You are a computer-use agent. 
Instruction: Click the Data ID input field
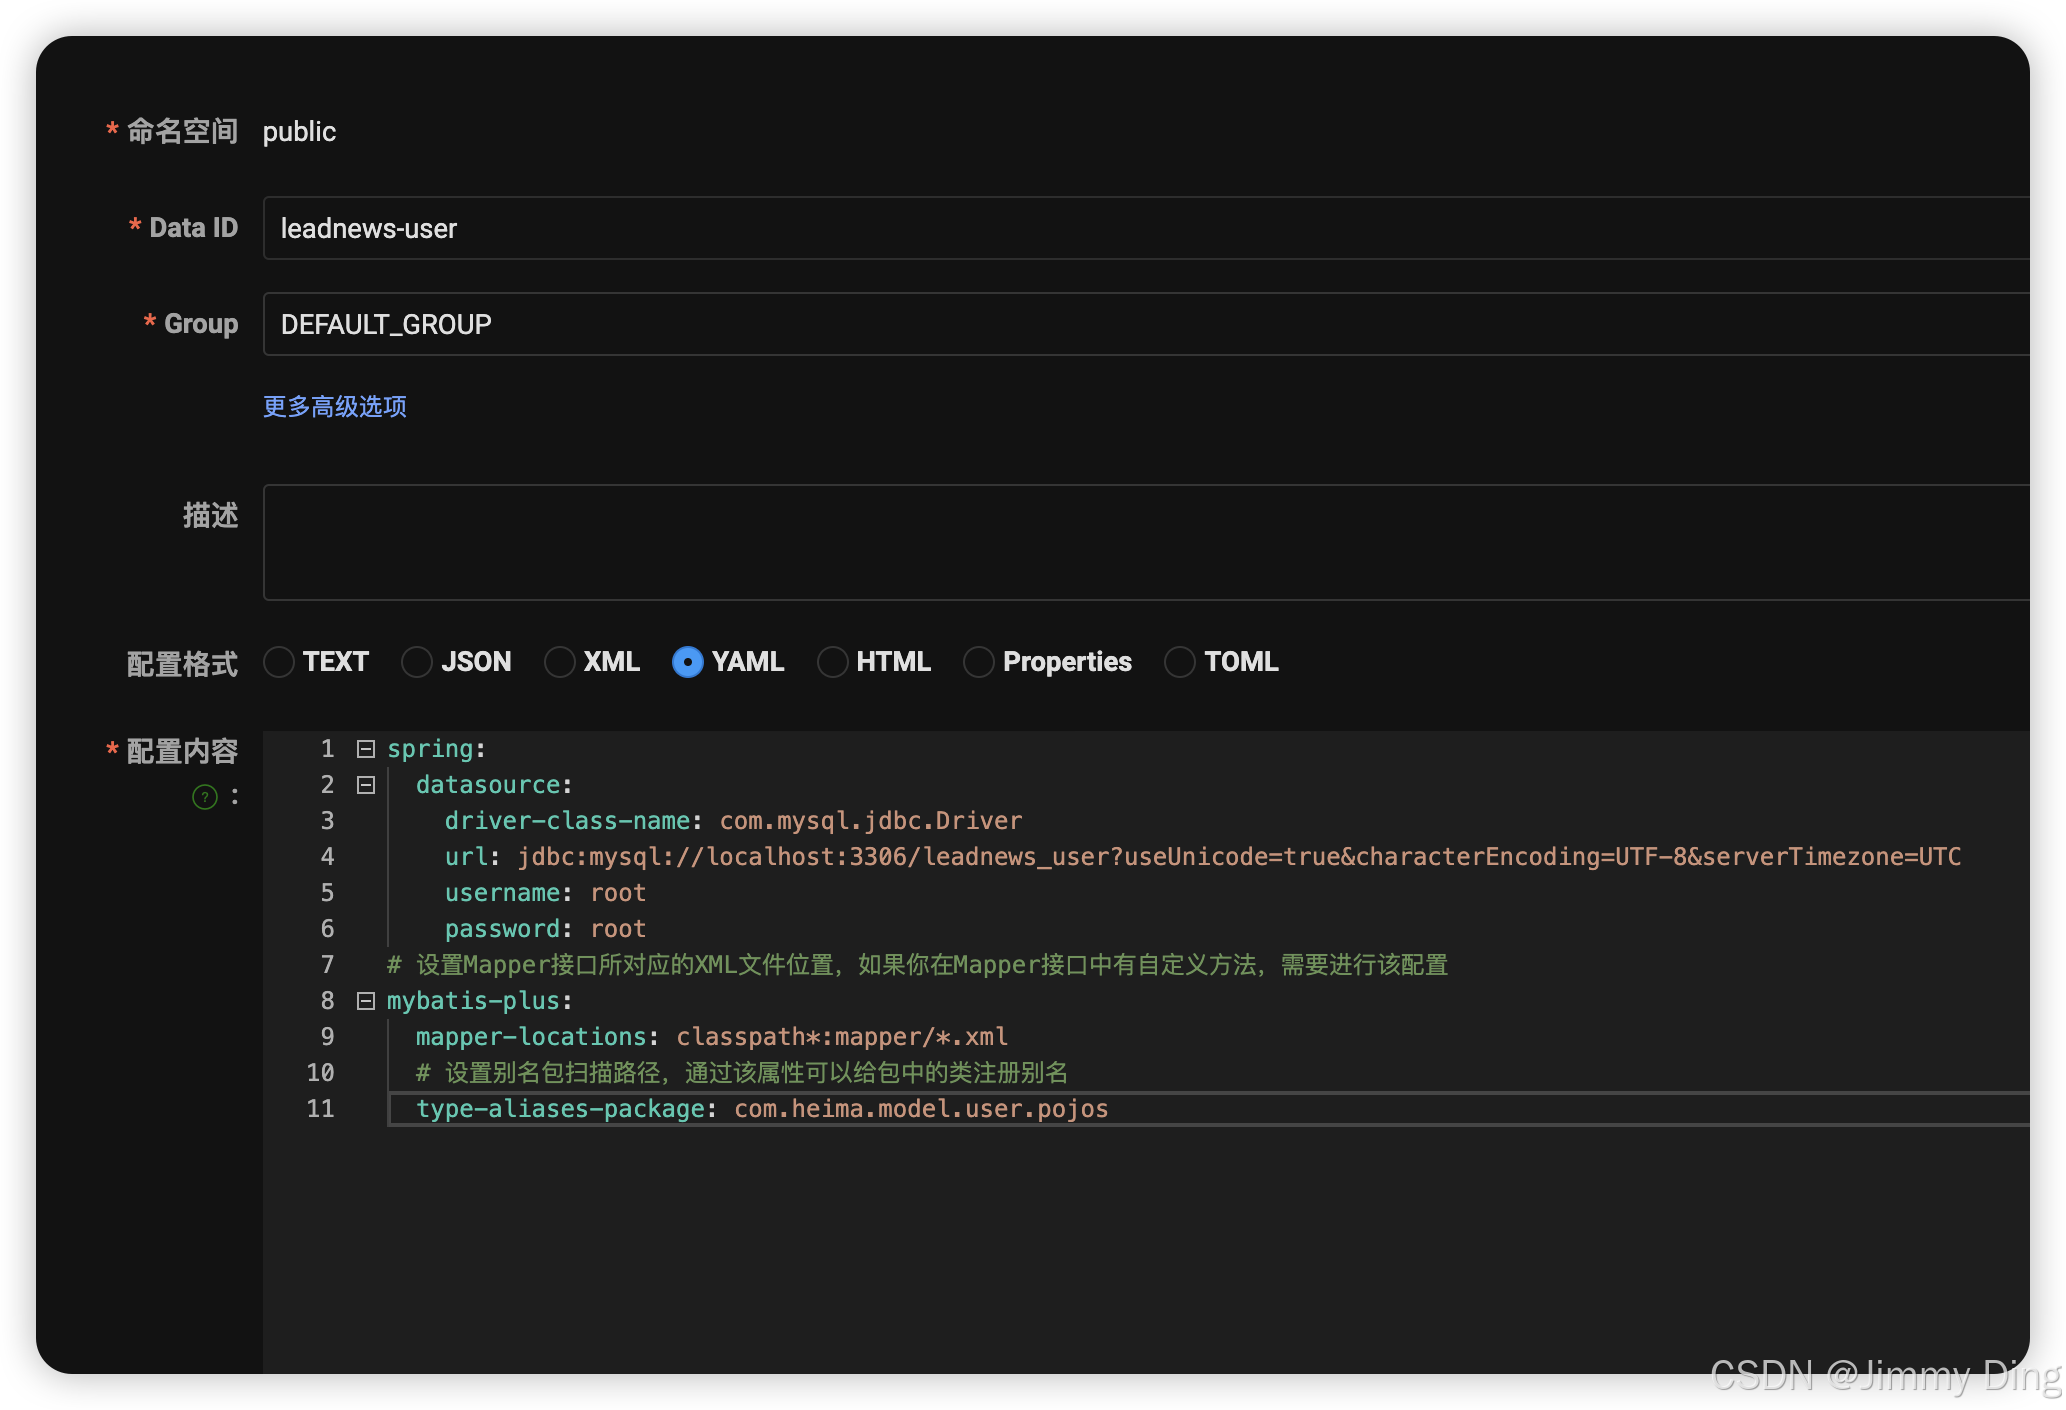[1146, 228]
